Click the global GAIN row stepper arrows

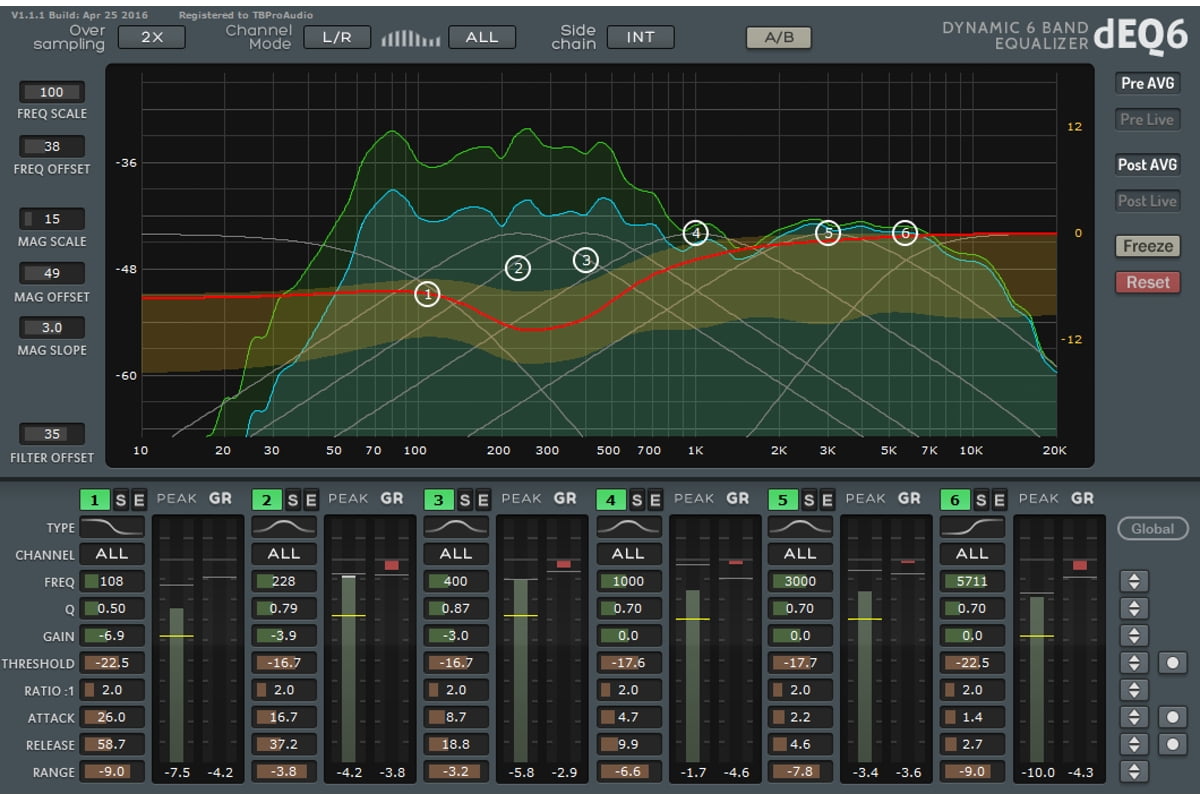tap(1134, 635)
